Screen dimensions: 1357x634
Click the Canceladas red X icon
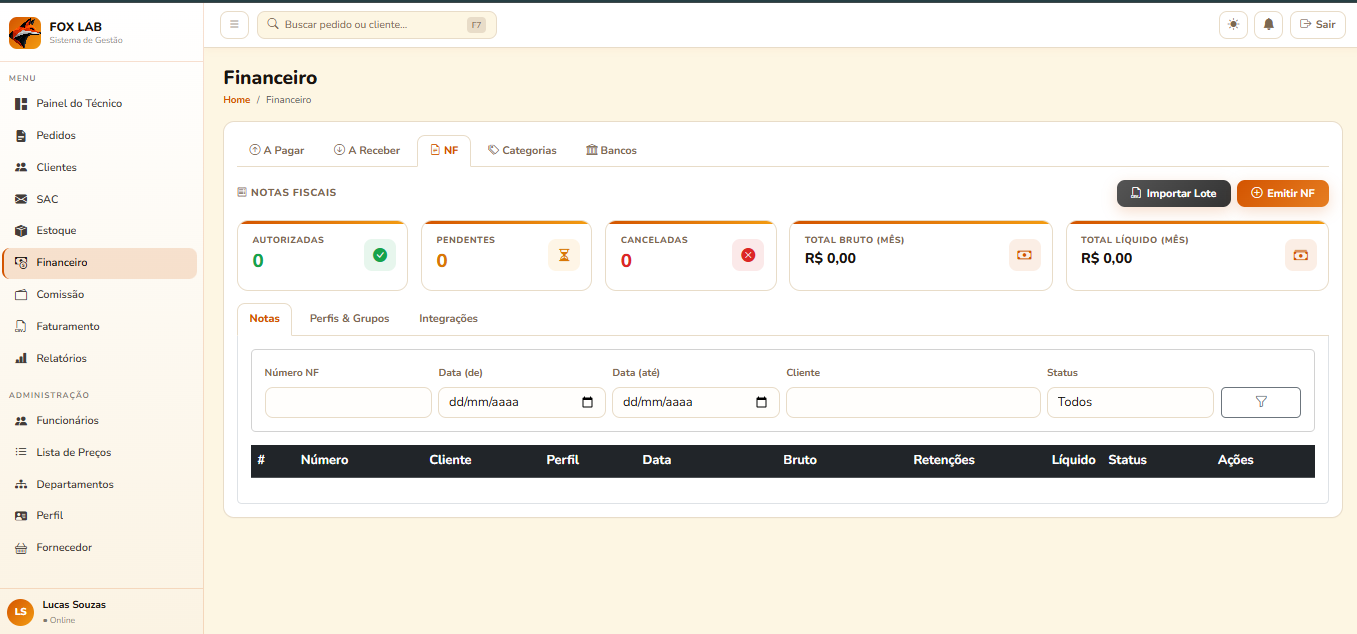click(748, 255)
